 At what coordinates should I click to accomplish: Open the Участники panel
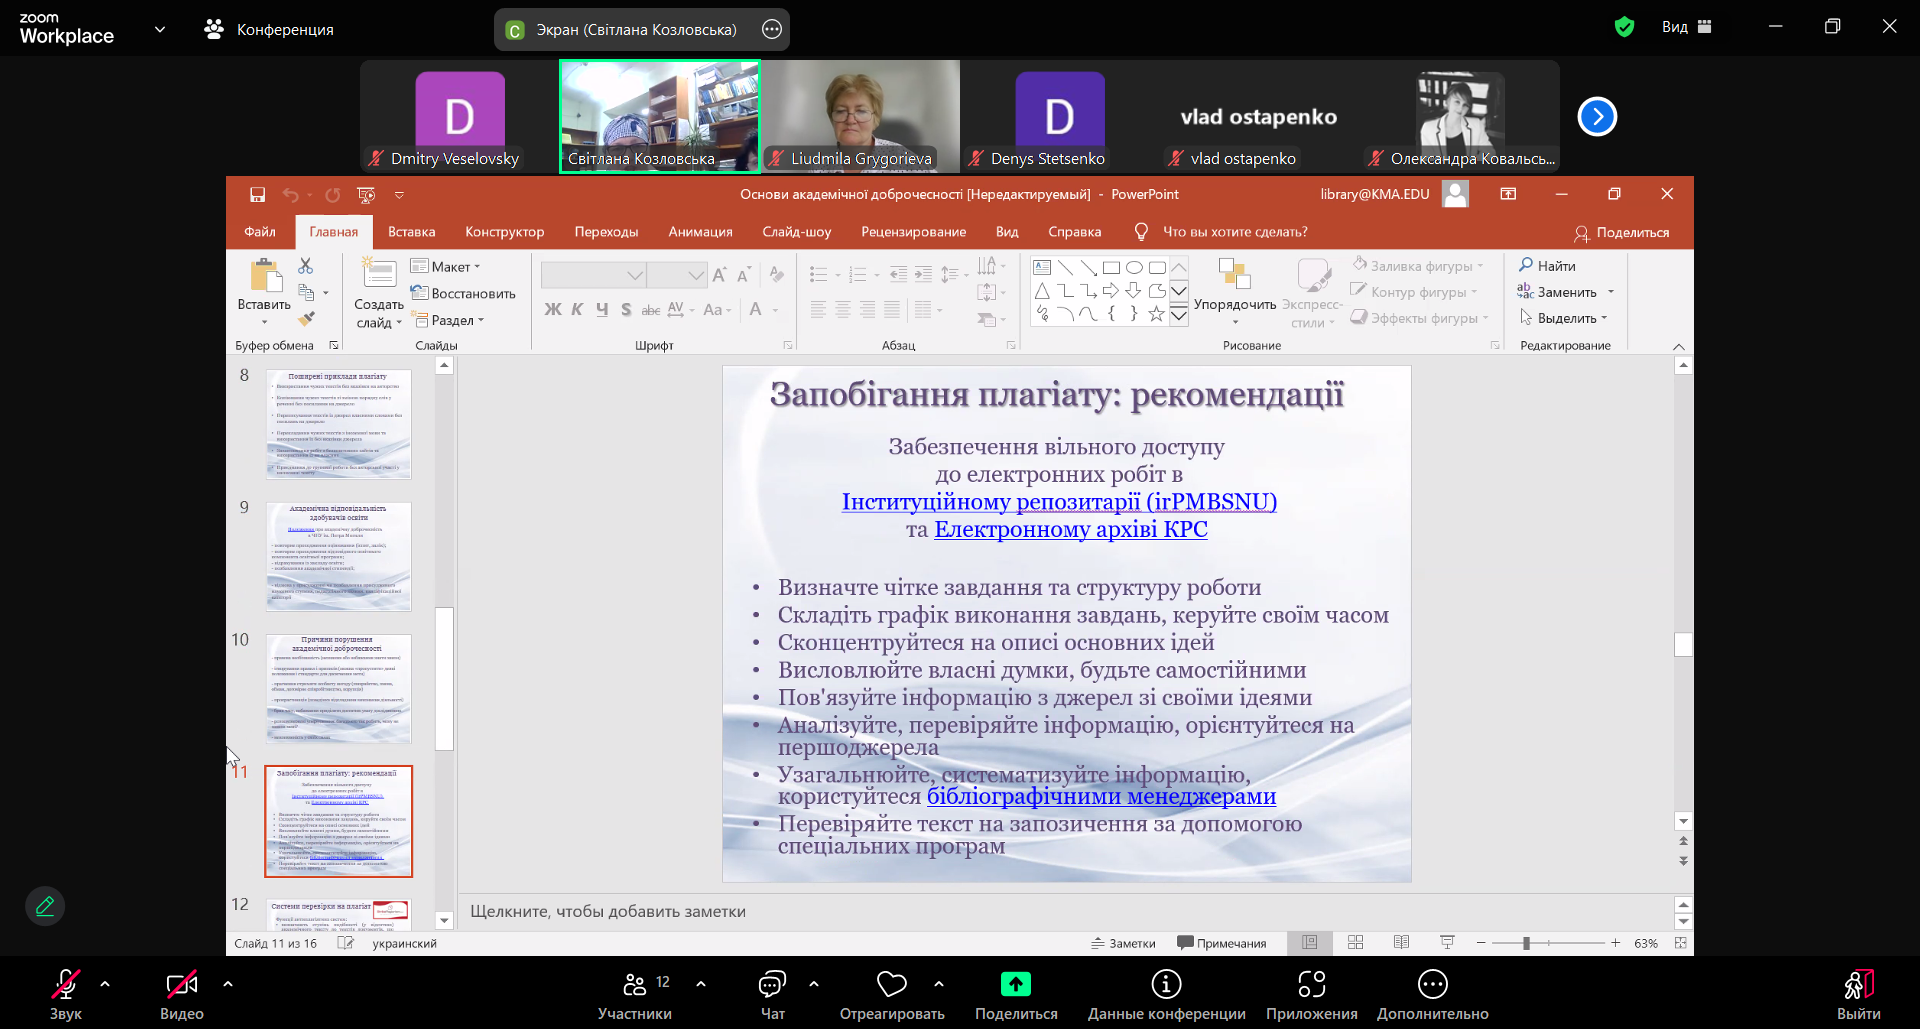click(634, 995)
